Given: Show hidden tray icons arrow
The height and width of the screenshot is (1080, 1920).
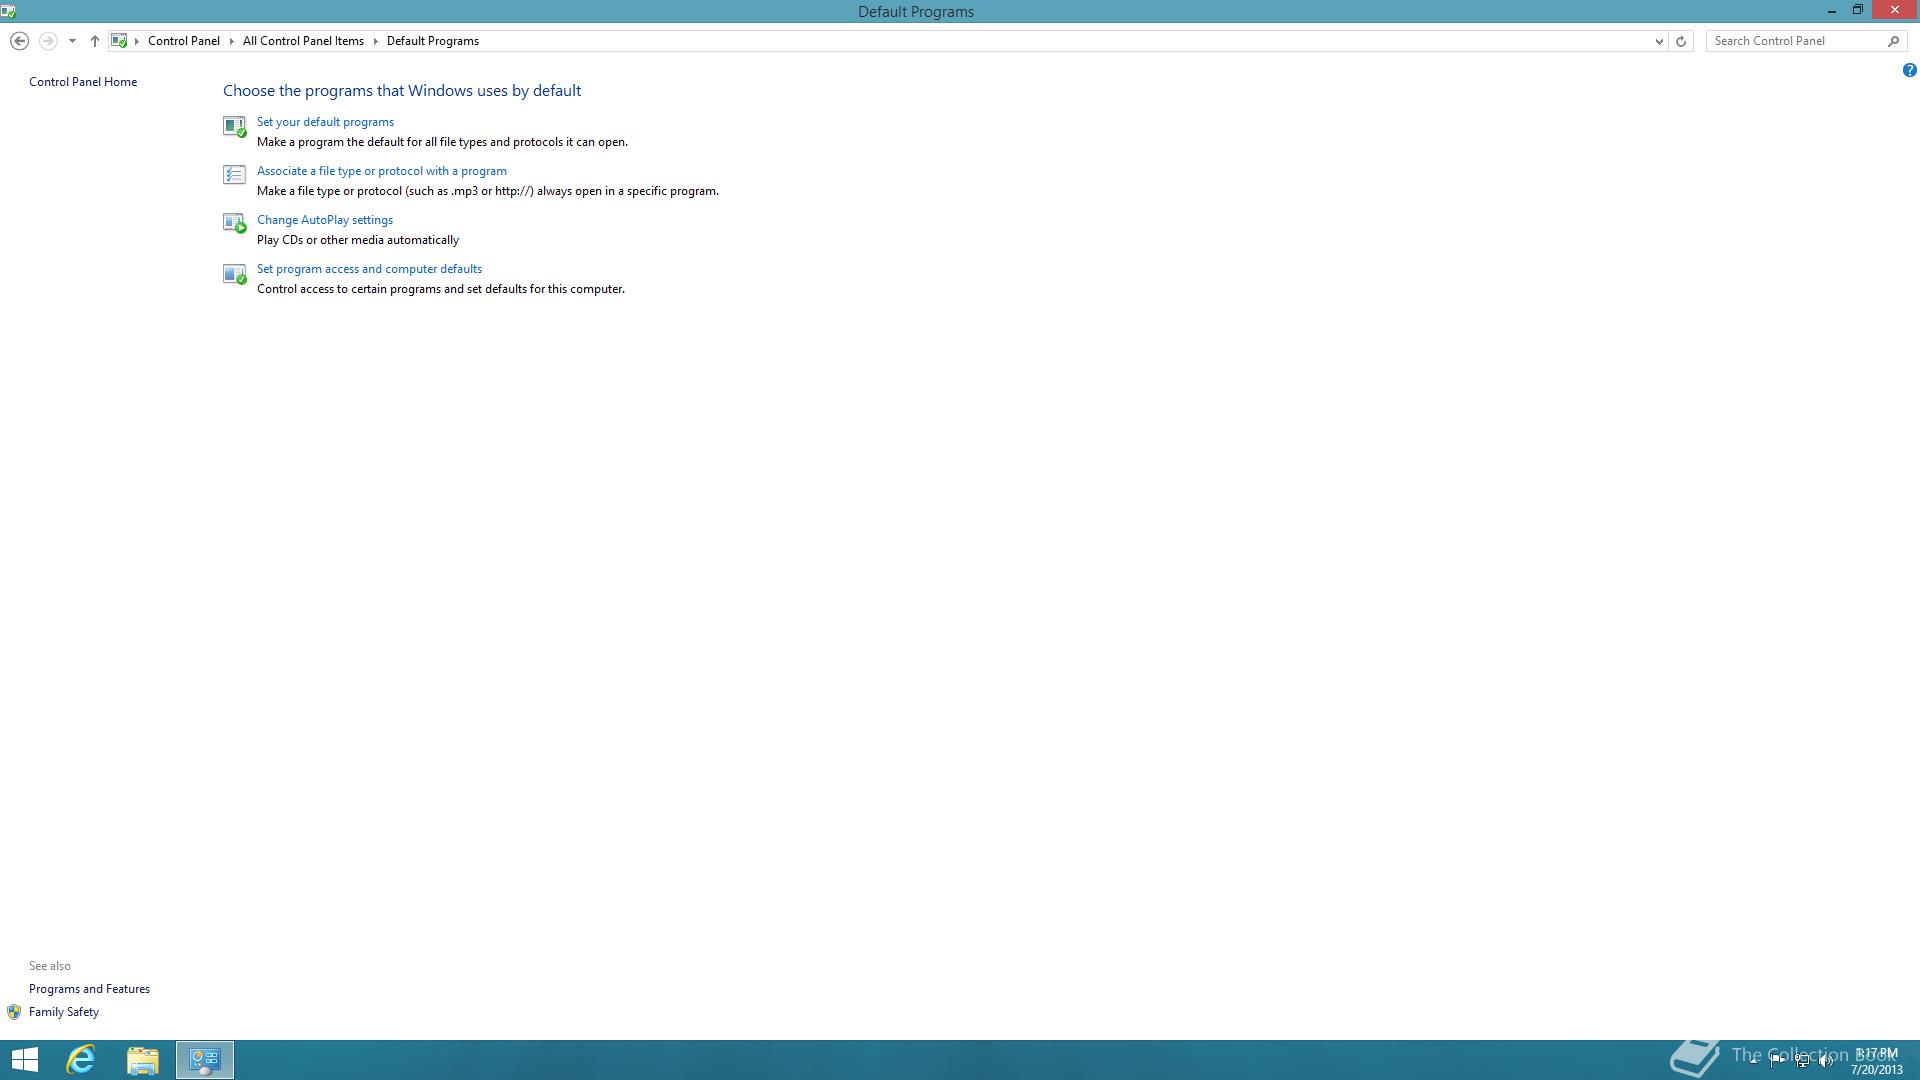Looking at the screenshot, I should 1753,1061.
